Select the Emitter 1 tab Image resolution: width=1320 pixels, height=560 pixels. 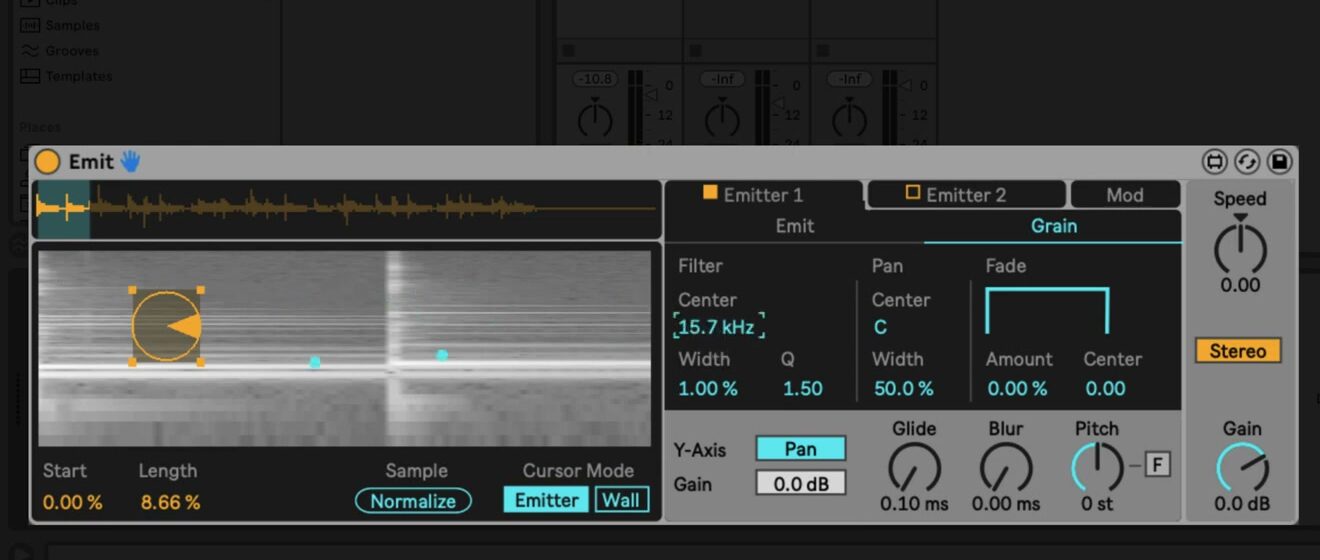point(764,195)
